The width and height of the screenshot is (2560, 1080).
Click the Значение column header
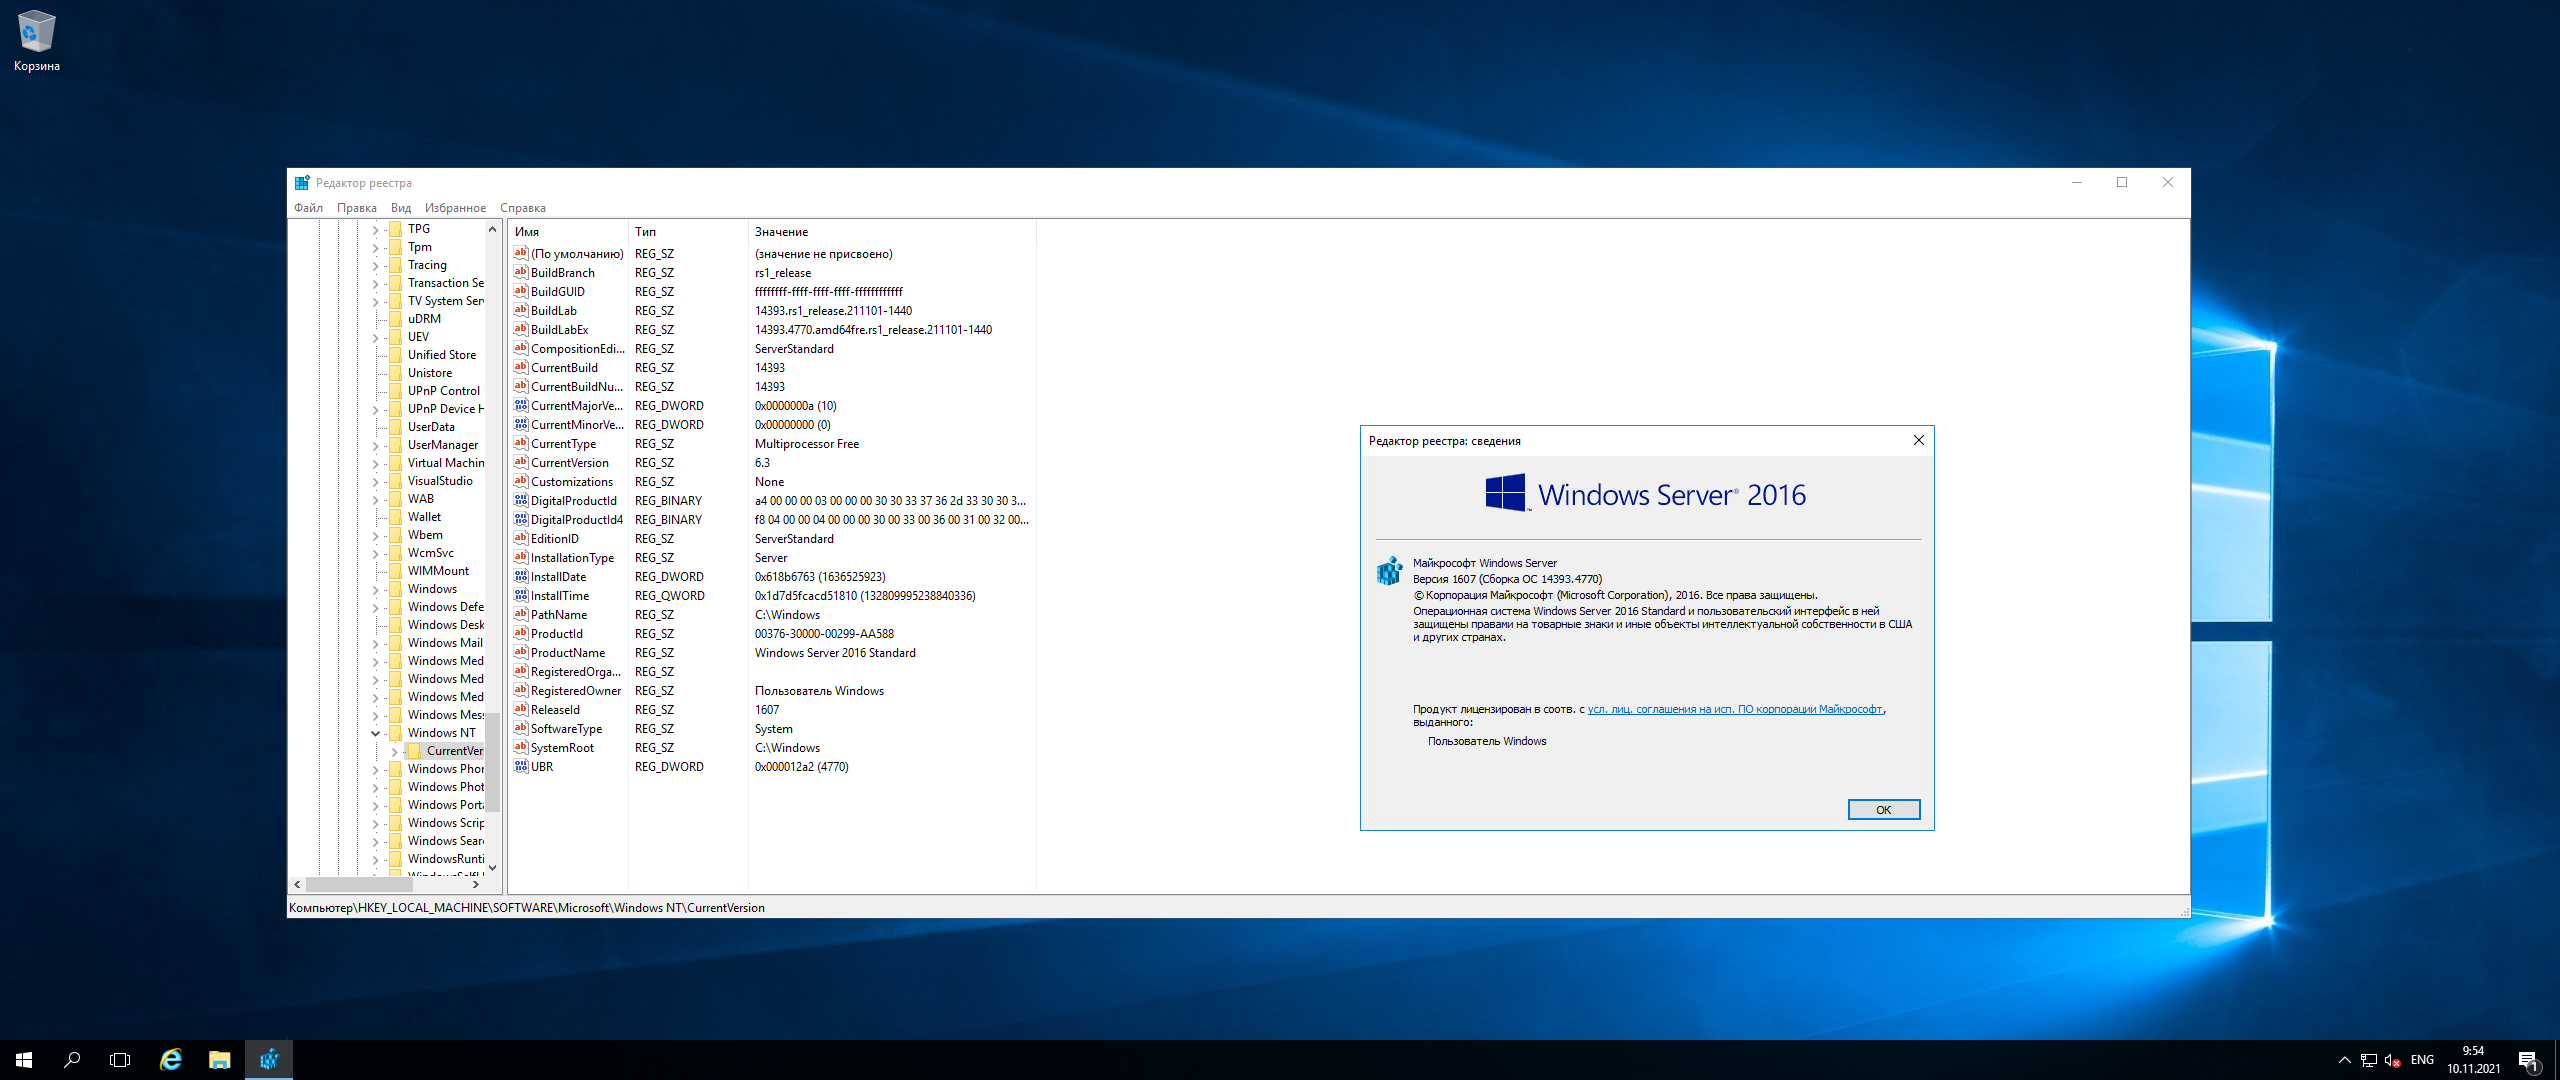[x=892, y=232]
